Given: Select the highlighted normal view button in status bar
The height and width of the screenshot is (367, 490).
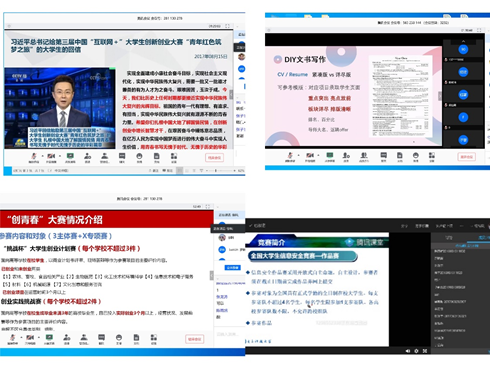Looking at the screenshot, I should [x=180, y=171].
